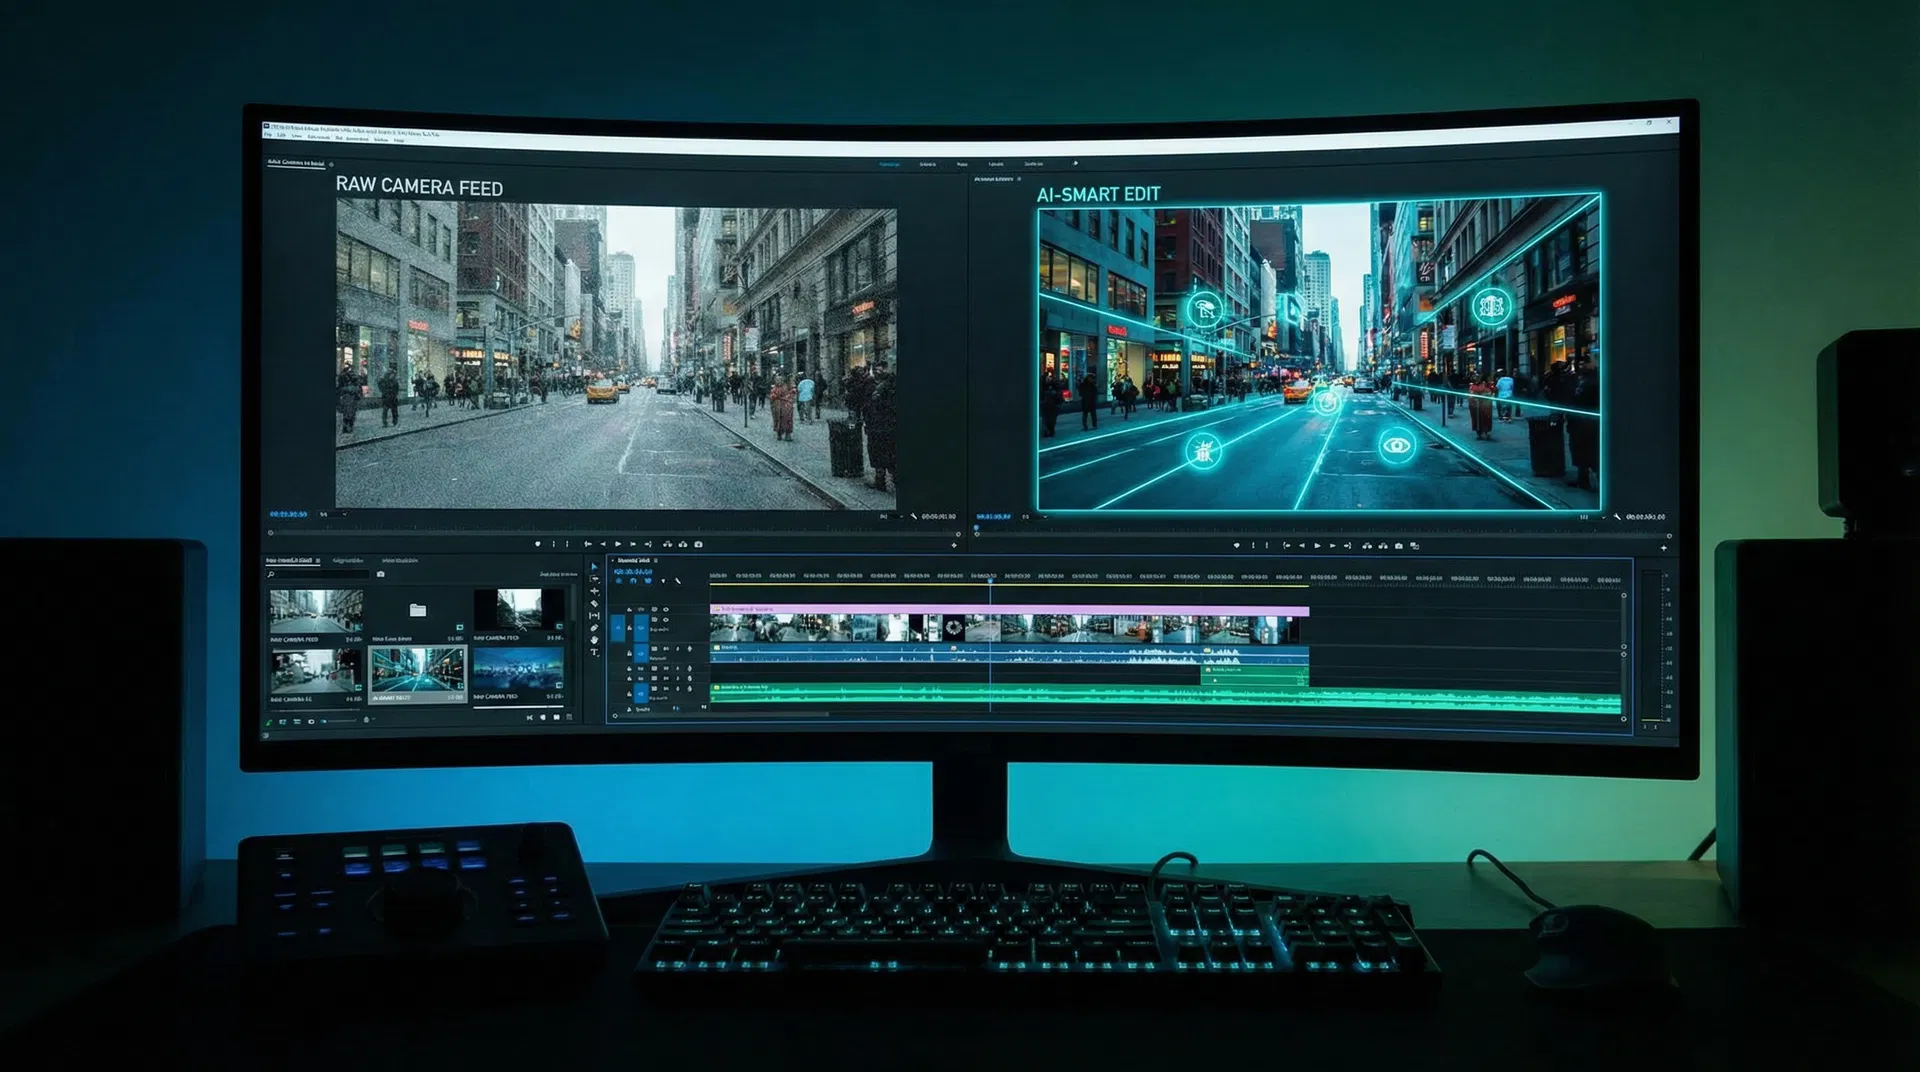Toggle lock on the first audio track
Screen dimensions: 1920x1072
629,653
